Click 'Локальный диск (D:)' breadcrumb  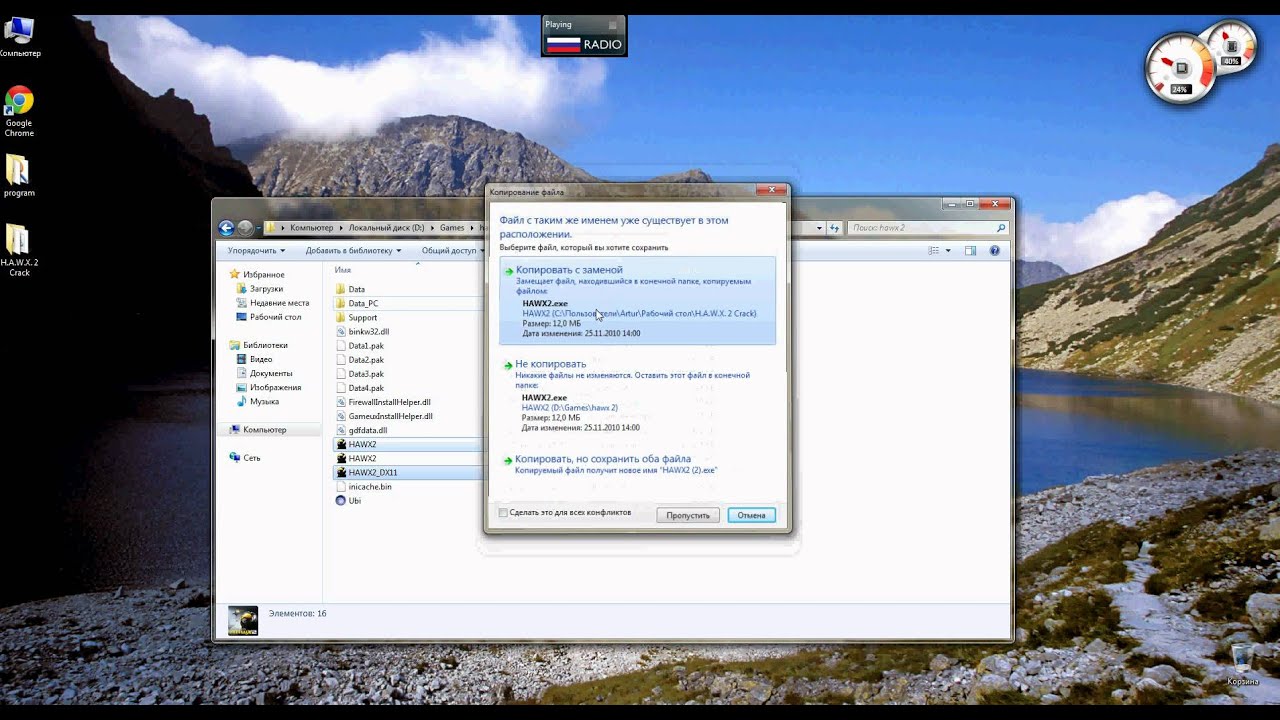386,228
